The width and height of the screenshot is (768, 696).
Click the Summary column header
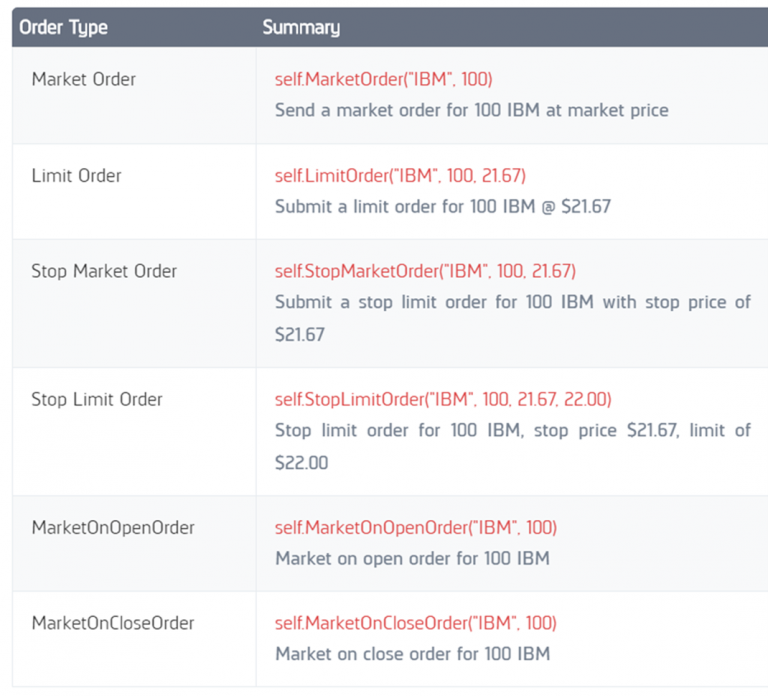click(301, 27)
